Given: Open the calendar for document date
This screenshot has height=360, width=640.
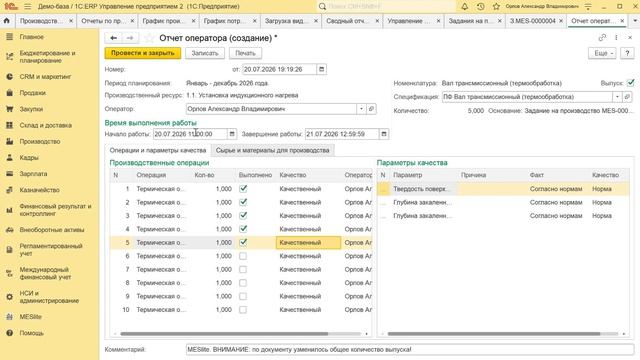Looking at the screenshot, I should click(322, 69).
